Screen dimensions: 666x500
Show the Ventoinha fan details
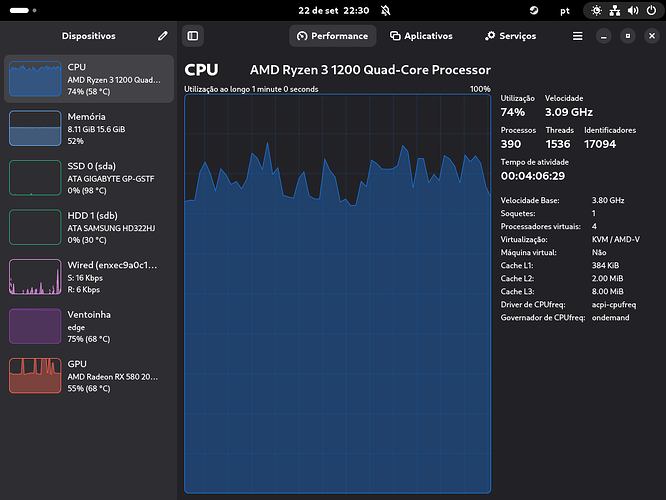(89, 327)
